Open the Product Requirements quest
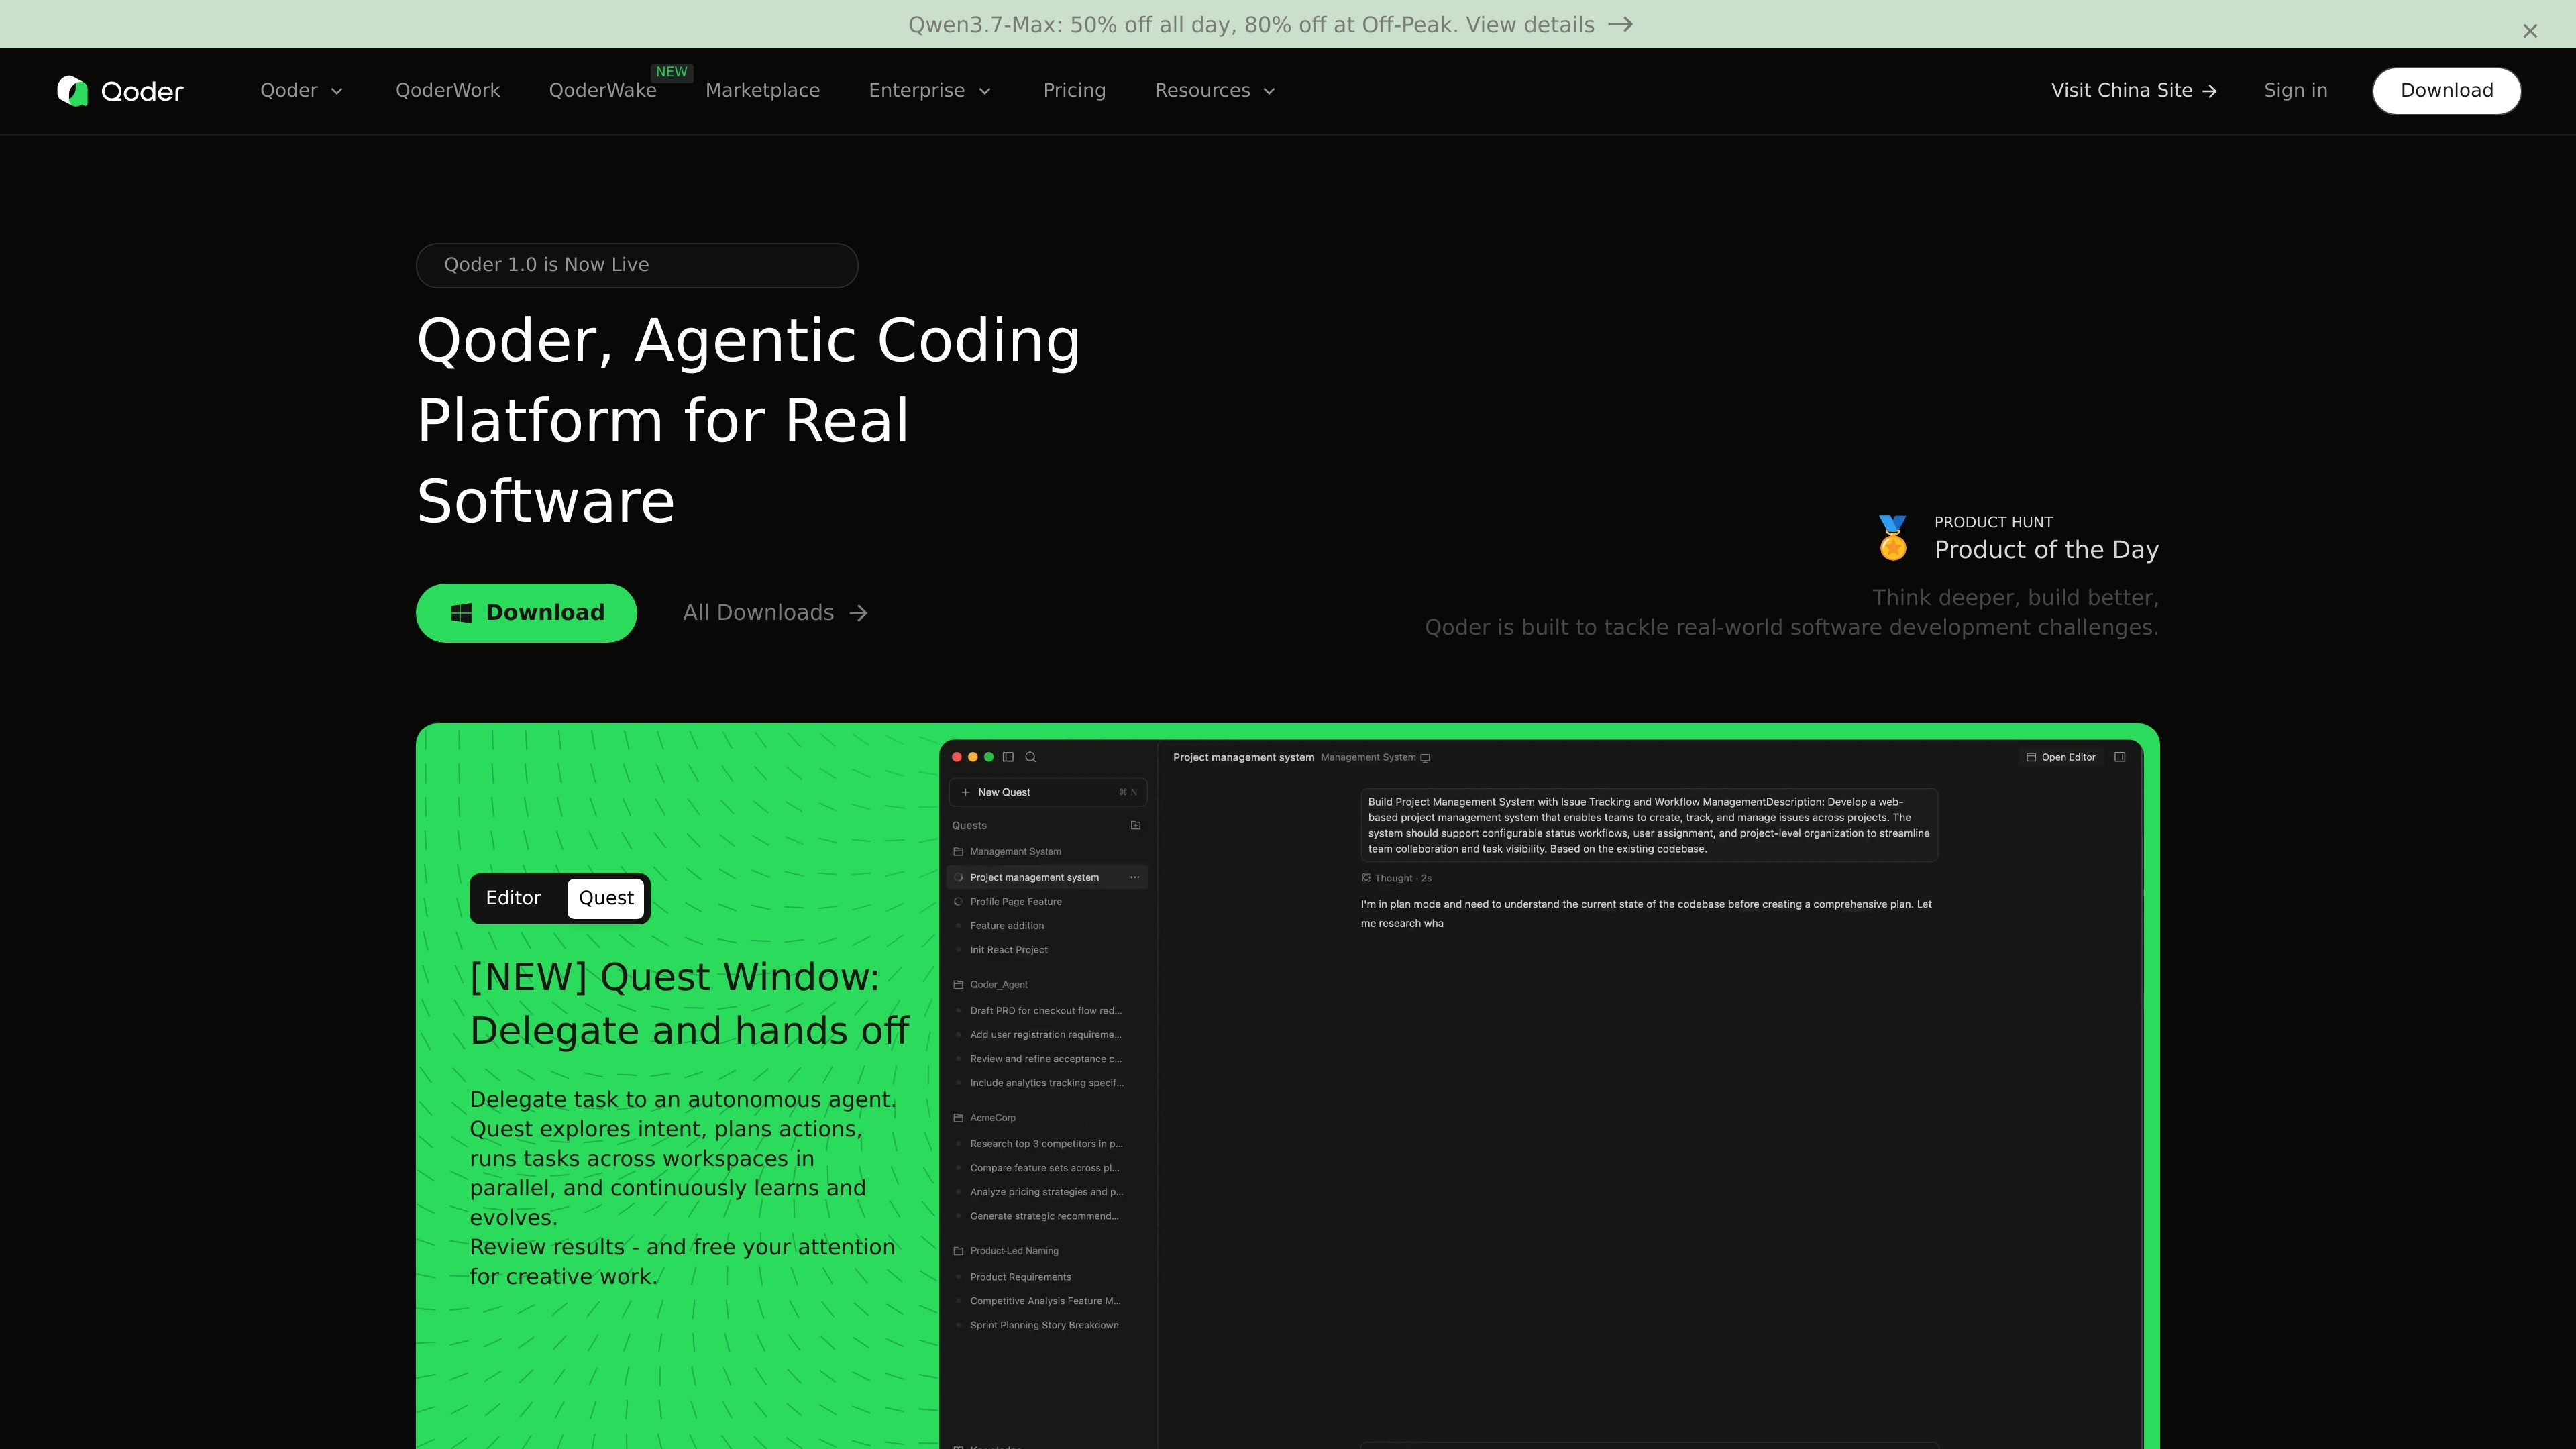The image size is (2576, 1449). 1047,1276
